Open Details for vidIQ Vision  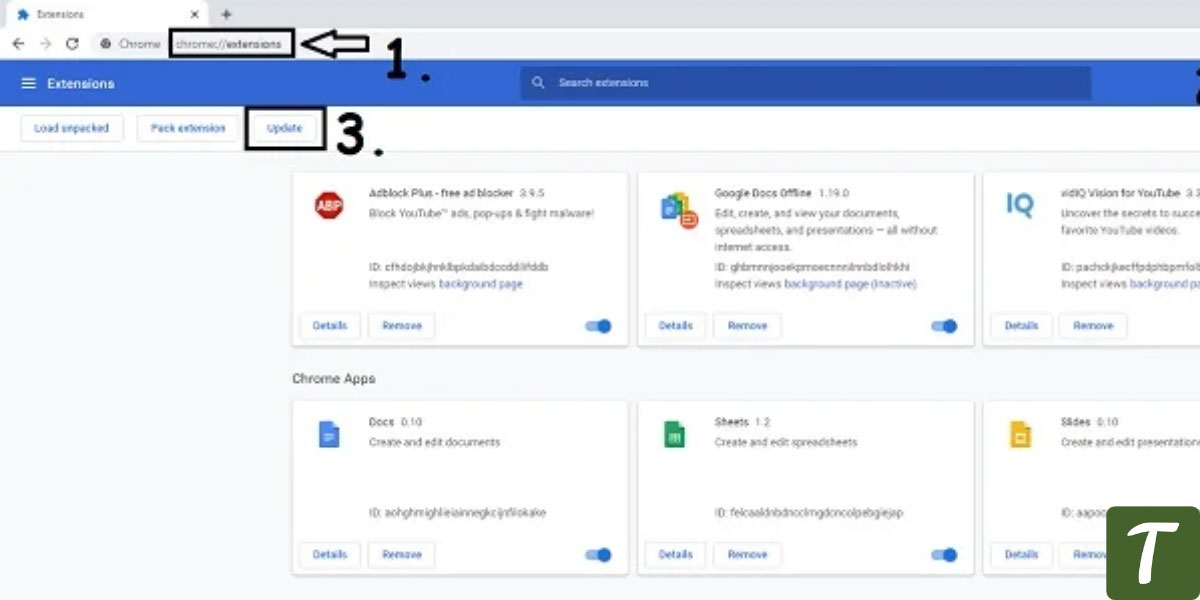click(1021, 326)
